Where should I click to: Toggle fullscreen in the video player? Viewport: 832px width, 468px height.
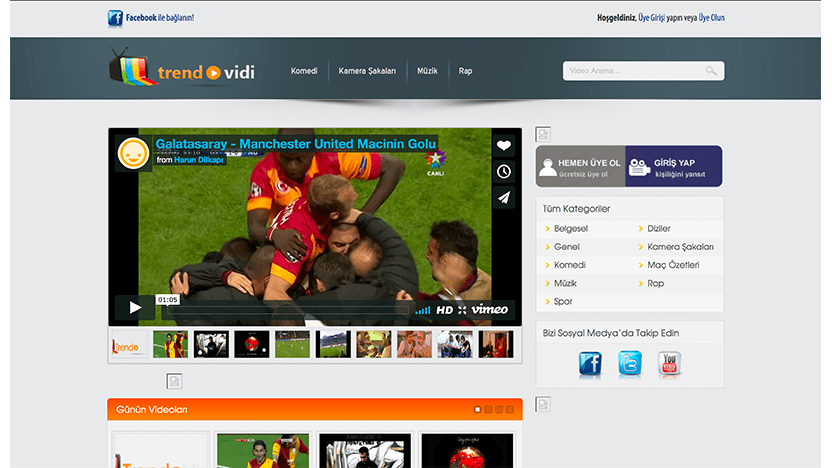click(x=462, y=310)
